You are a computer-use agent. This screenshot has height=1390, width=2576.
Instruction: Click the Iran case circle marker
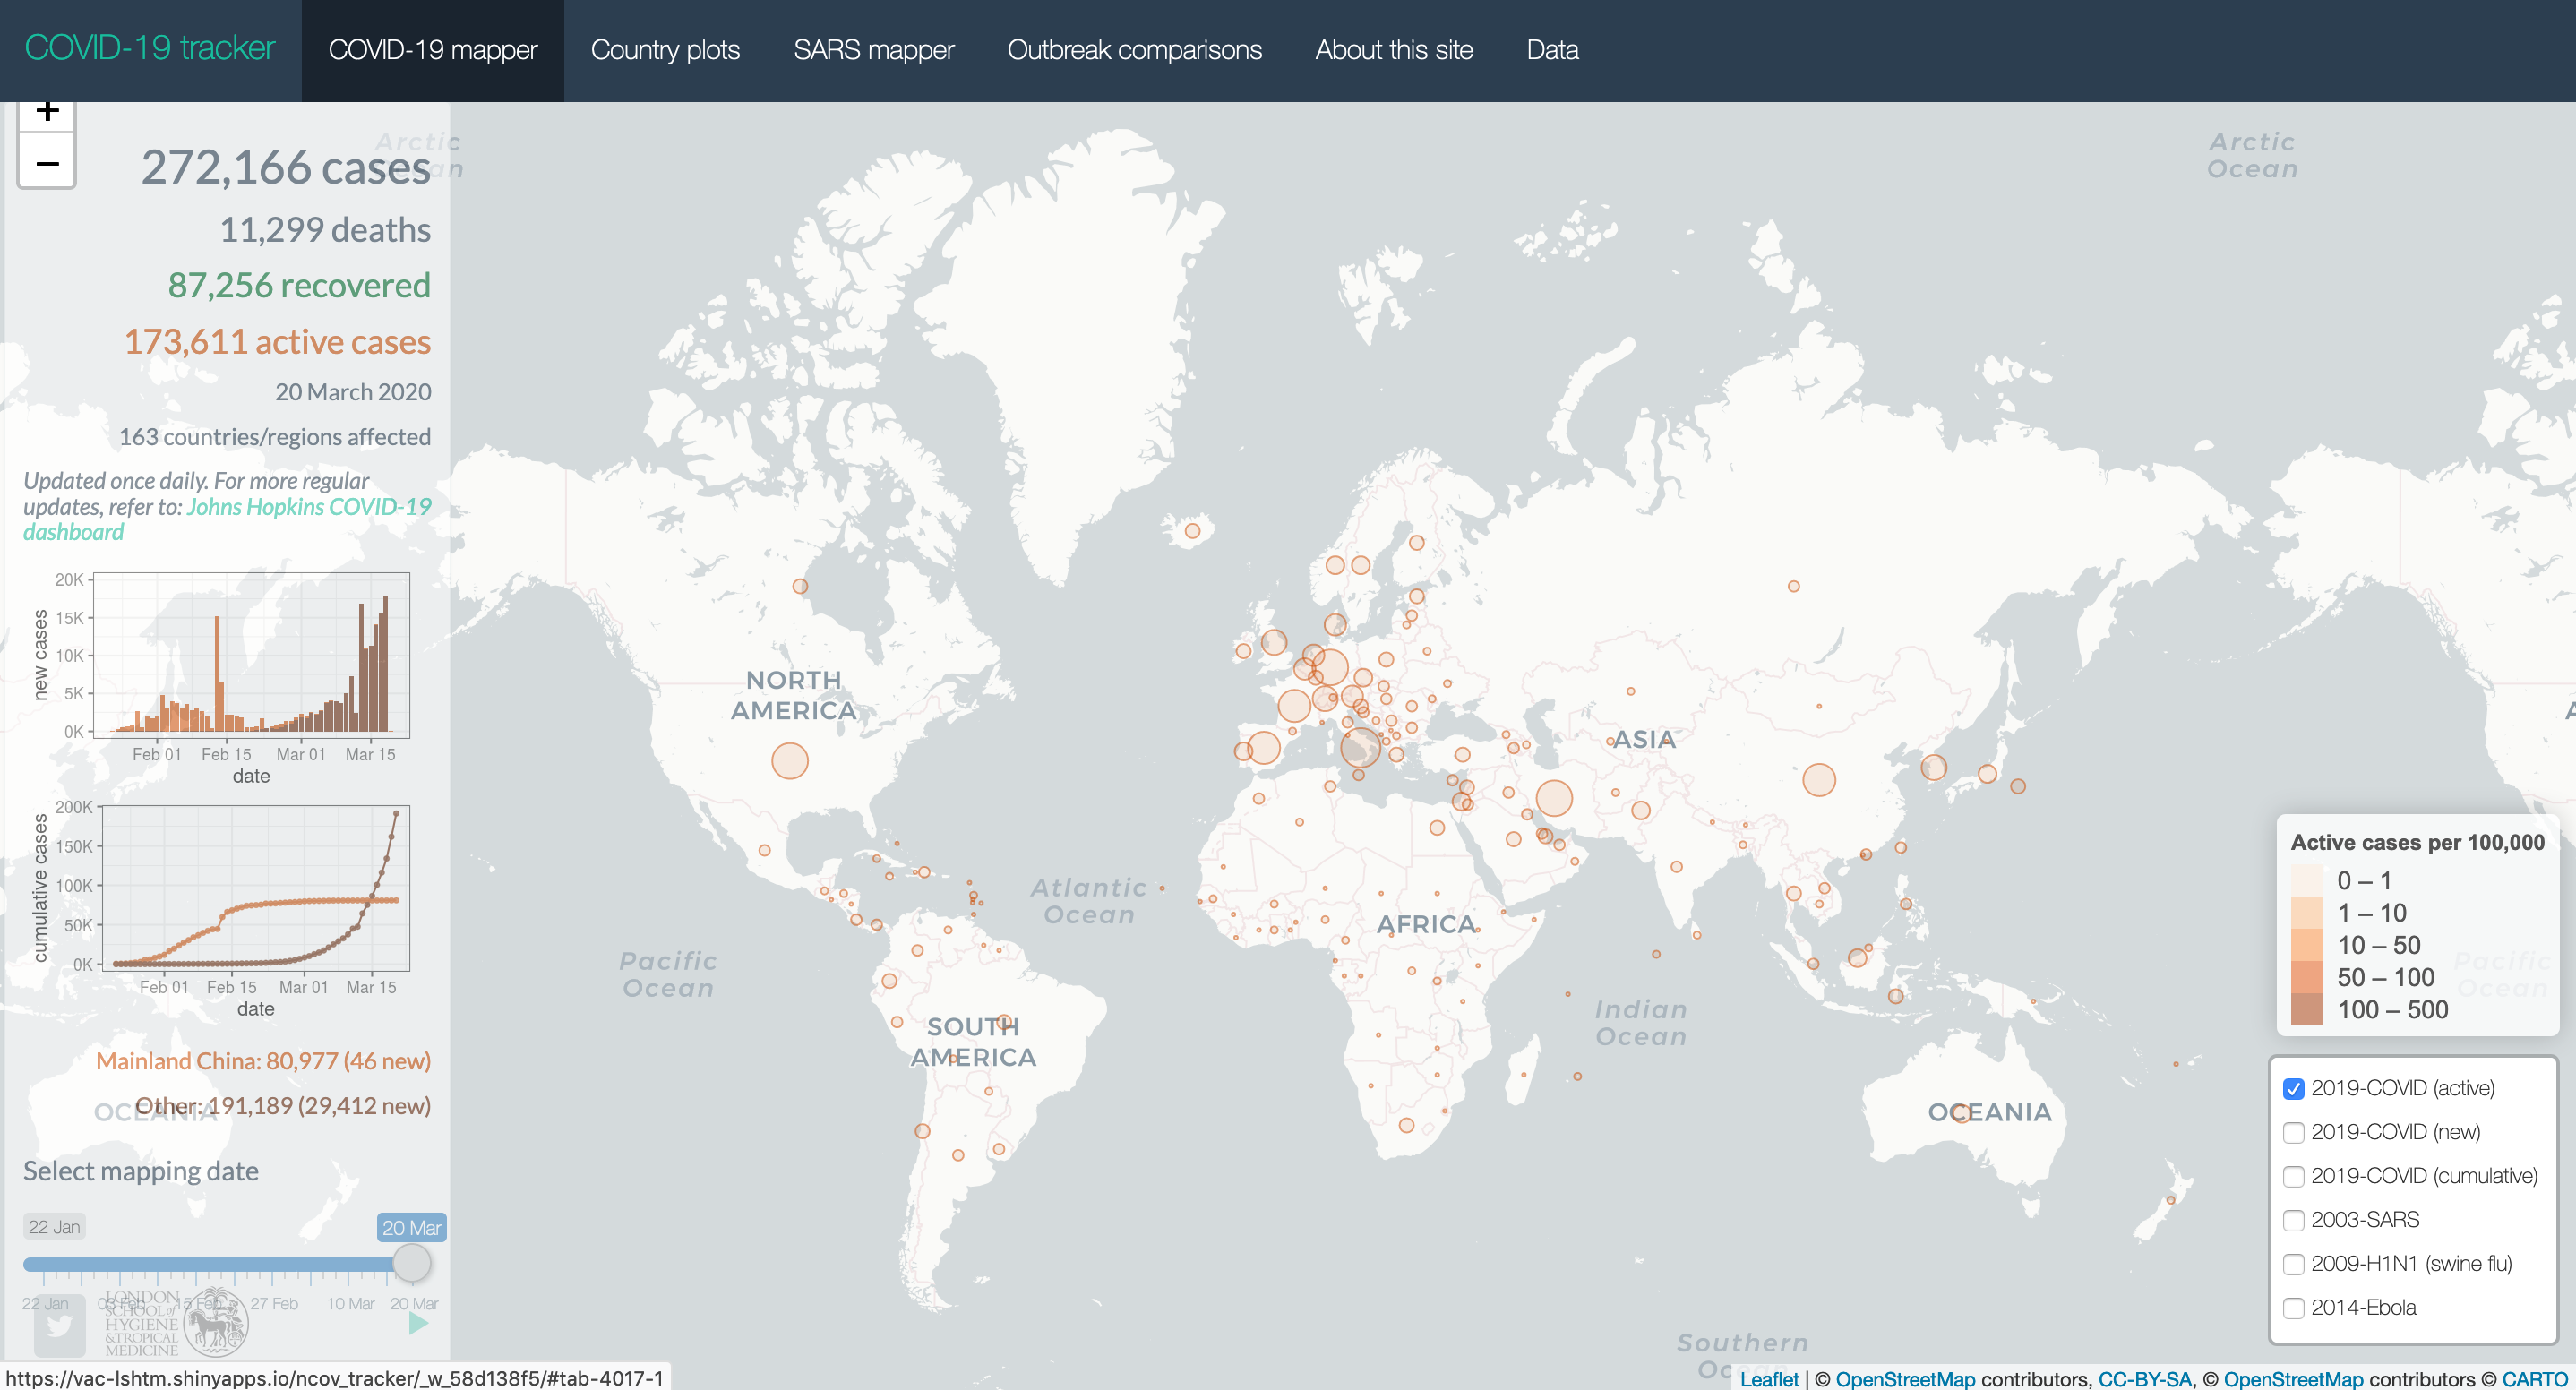coord(1553,798)
